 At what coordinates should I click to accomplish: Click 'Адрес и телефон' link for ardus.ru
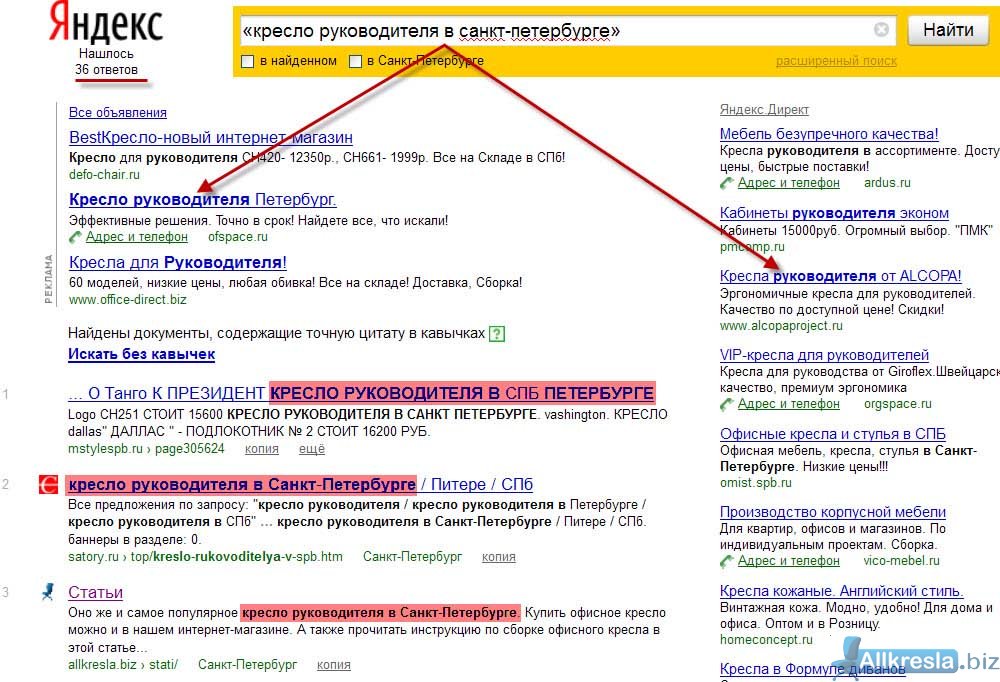pos(789,183)
